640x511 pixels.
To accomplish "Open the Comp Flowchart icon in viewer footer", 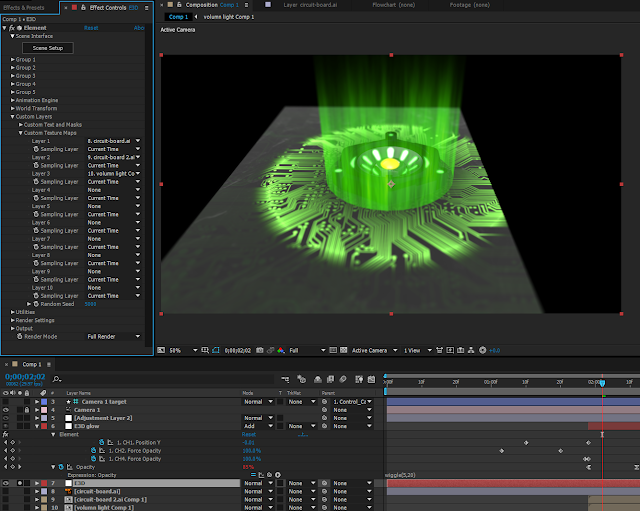I will pyautogui.click(x=471, y=350).
